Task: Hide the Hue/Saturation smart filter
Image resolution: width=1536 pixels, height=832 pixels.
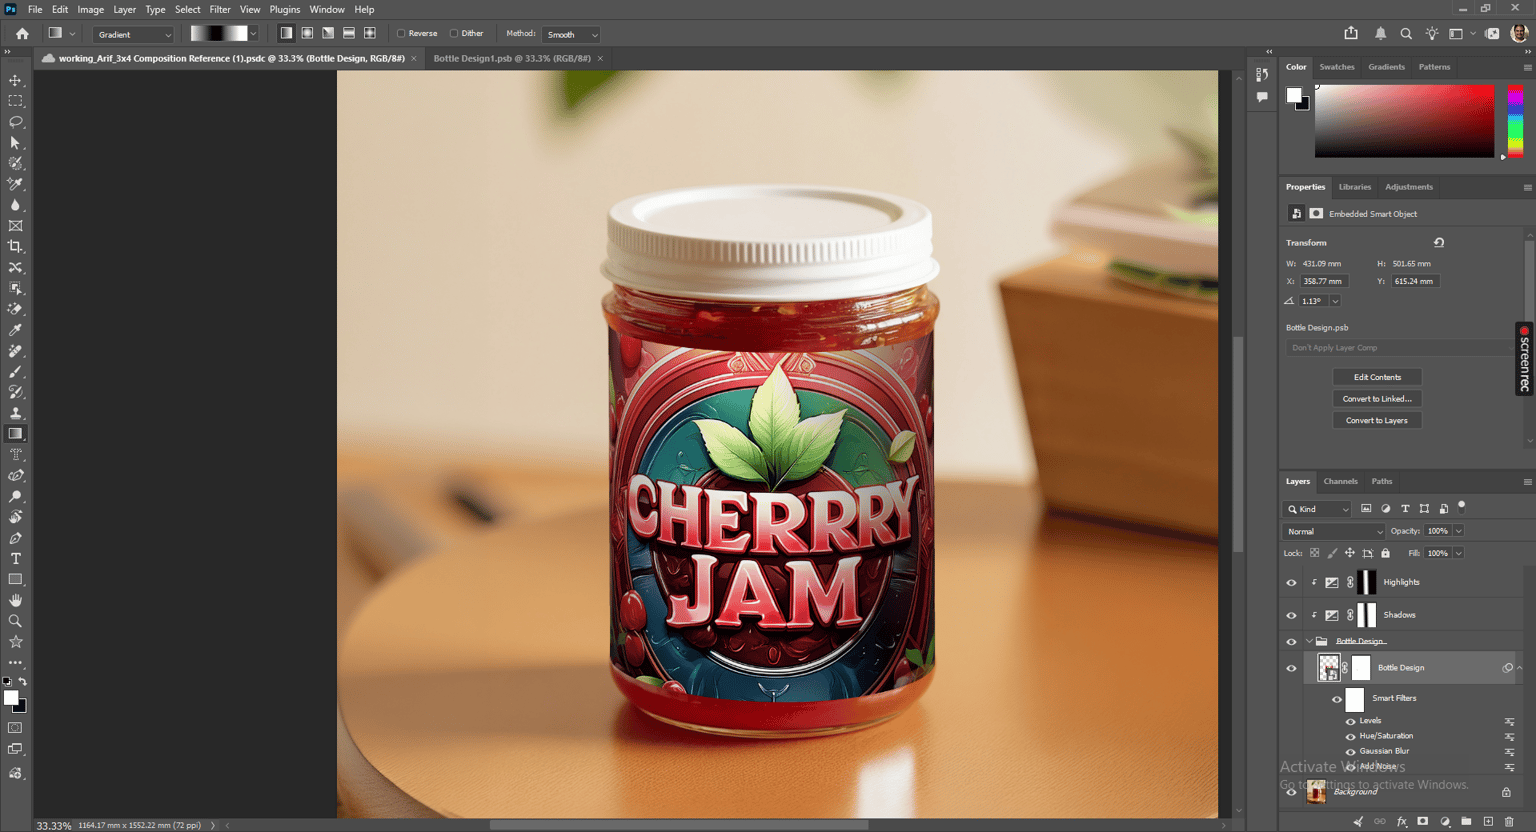Action: click(1351, 736)
